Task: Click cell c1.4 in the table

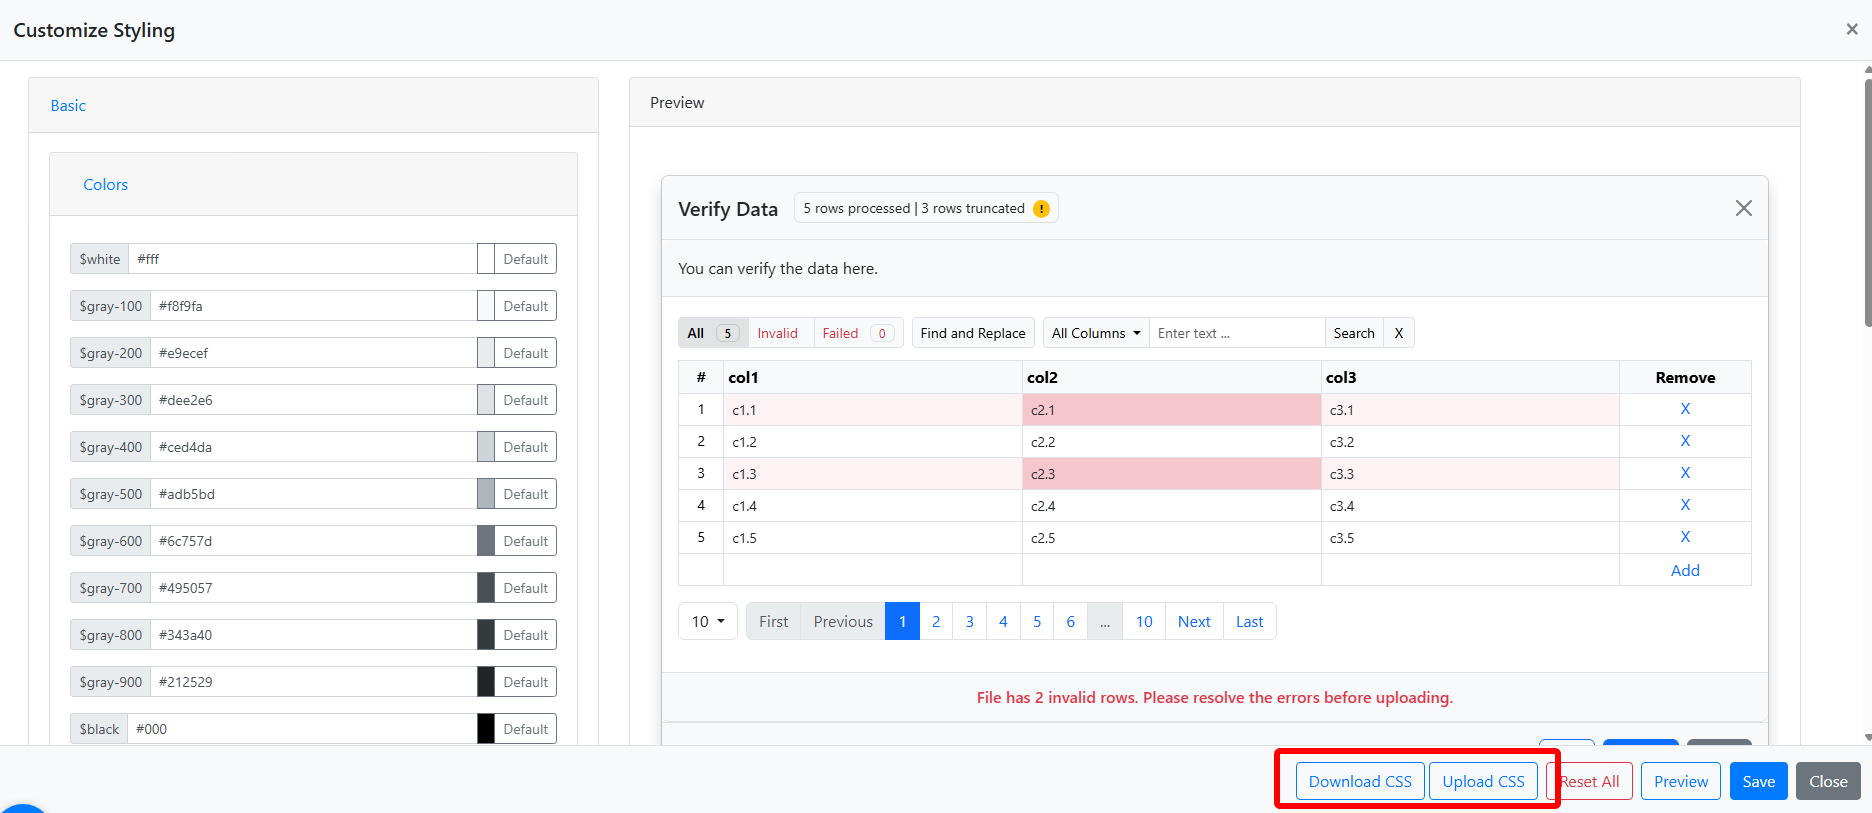Action: click(x=873, y=506)
